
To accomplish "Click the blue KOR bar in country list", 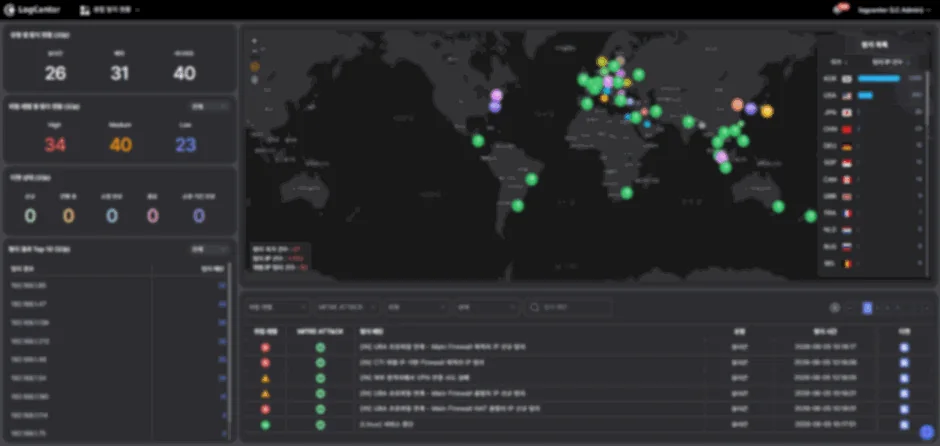I will (879, 79).
